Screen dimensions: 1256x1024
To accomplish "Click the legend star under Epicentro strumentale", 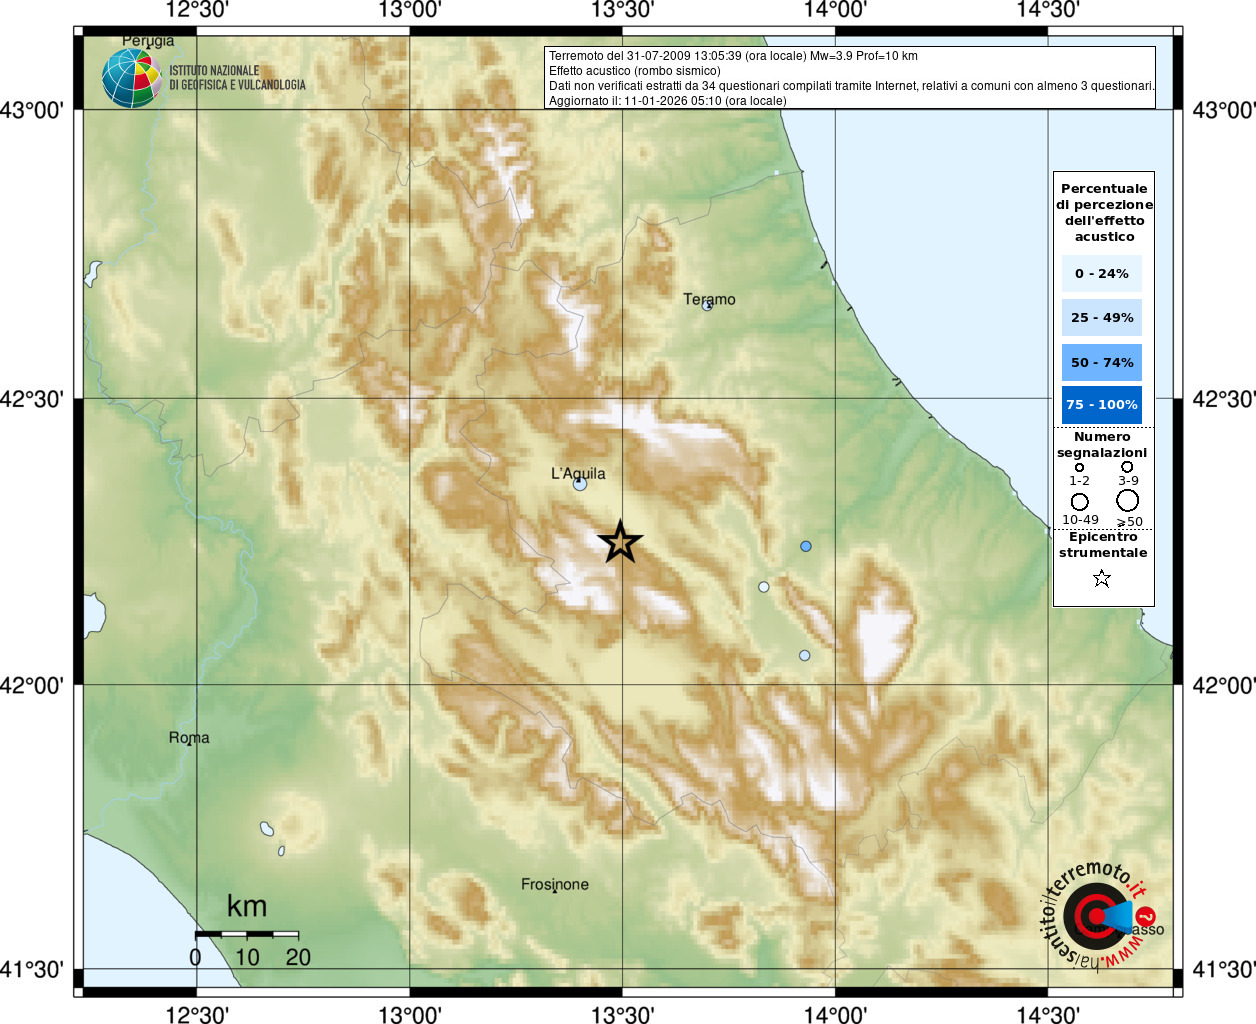I will [1102, 578].
